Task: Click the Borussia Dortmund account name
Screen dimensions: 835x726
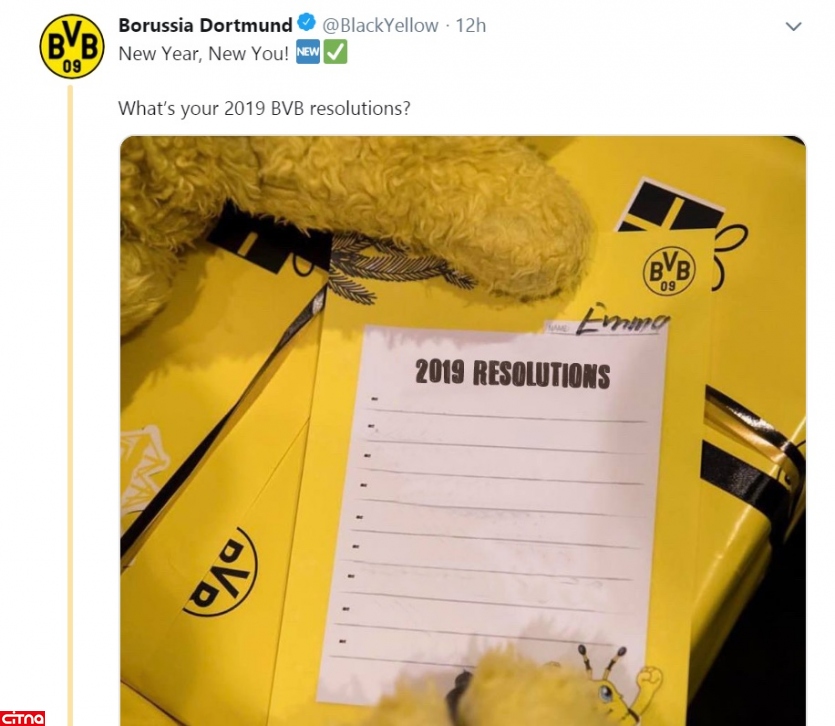Action: pyautogui.click(x=205, y=25)
